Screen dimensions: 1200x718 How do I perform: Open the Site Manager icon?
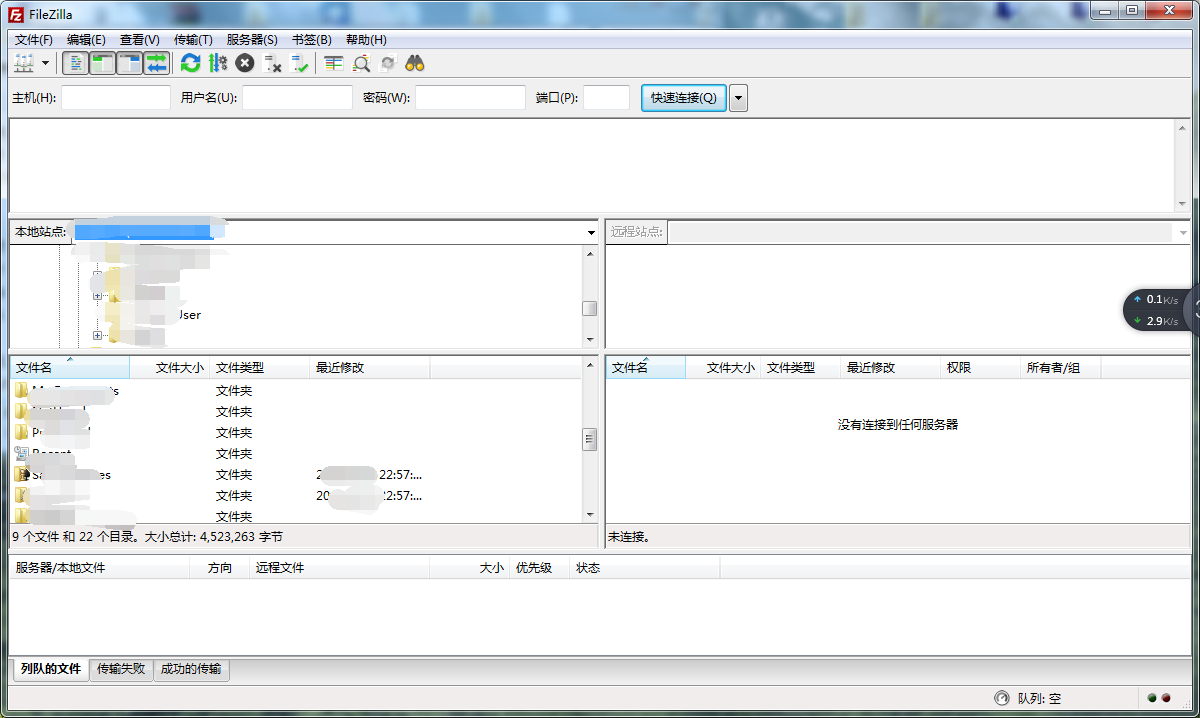click(24, 63)
